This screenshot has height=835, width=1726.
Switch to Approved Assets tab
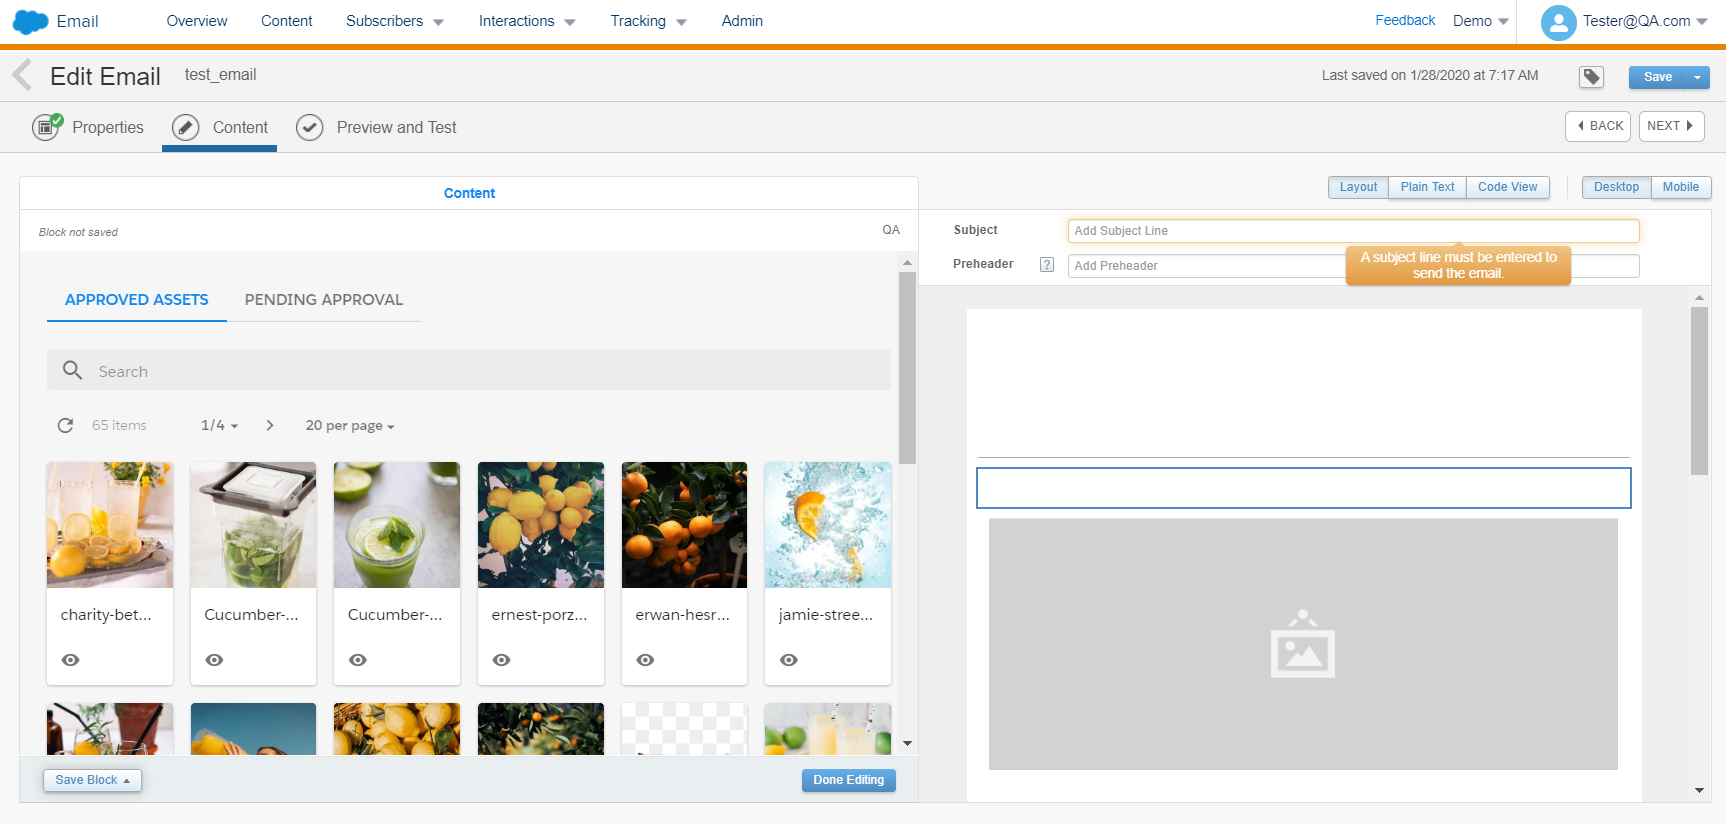[137, 300]
